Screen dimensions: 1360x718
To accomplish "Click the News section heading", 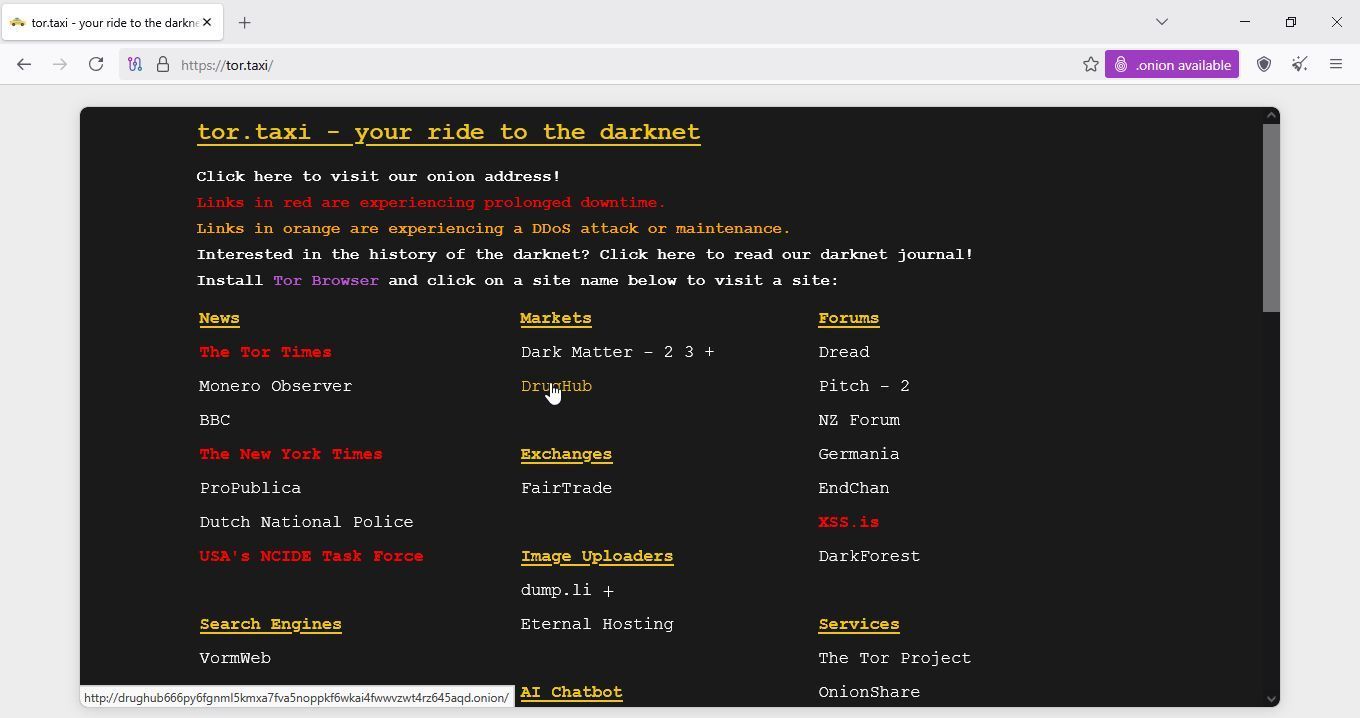I will 219,318.
